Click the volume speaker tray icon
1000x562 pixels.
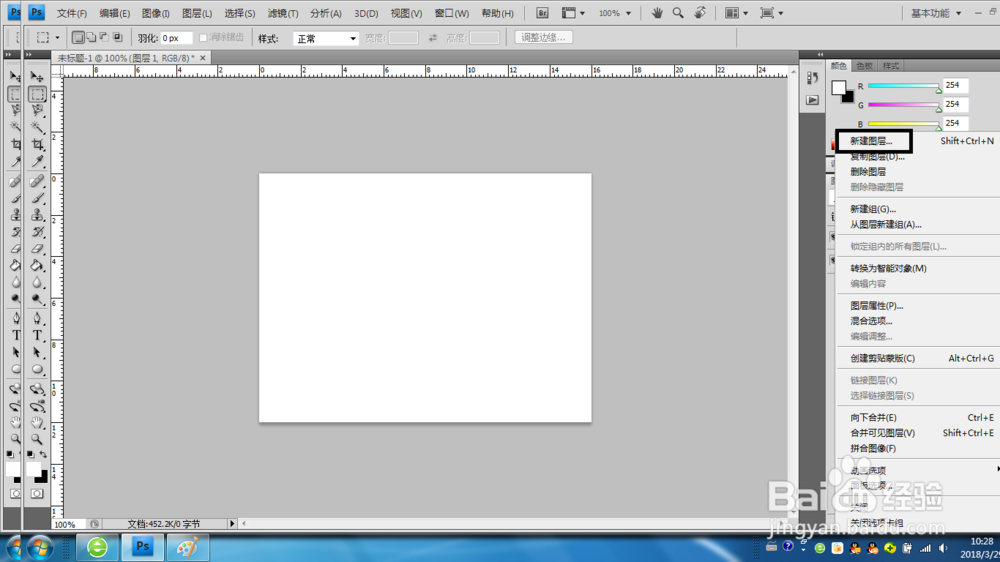pyautogui.click(x=943, y=548)
